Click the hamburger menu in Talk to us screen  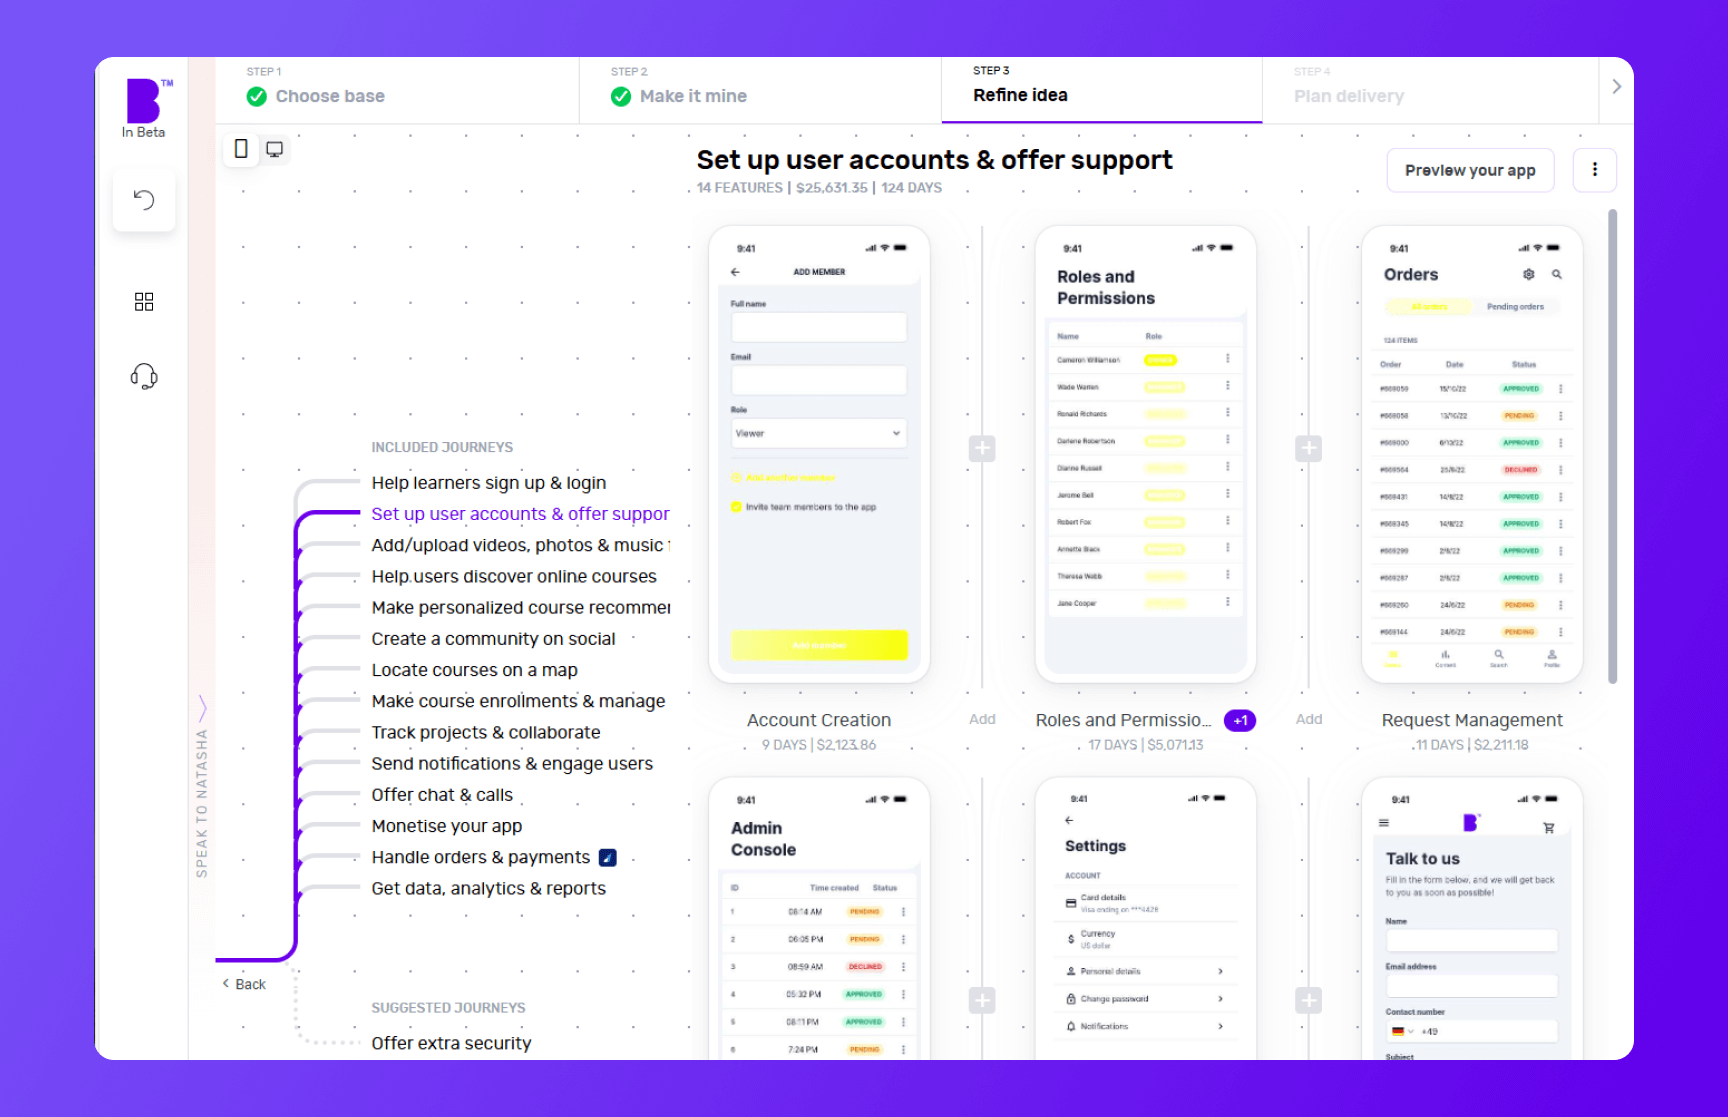[x=1384, y=823]
